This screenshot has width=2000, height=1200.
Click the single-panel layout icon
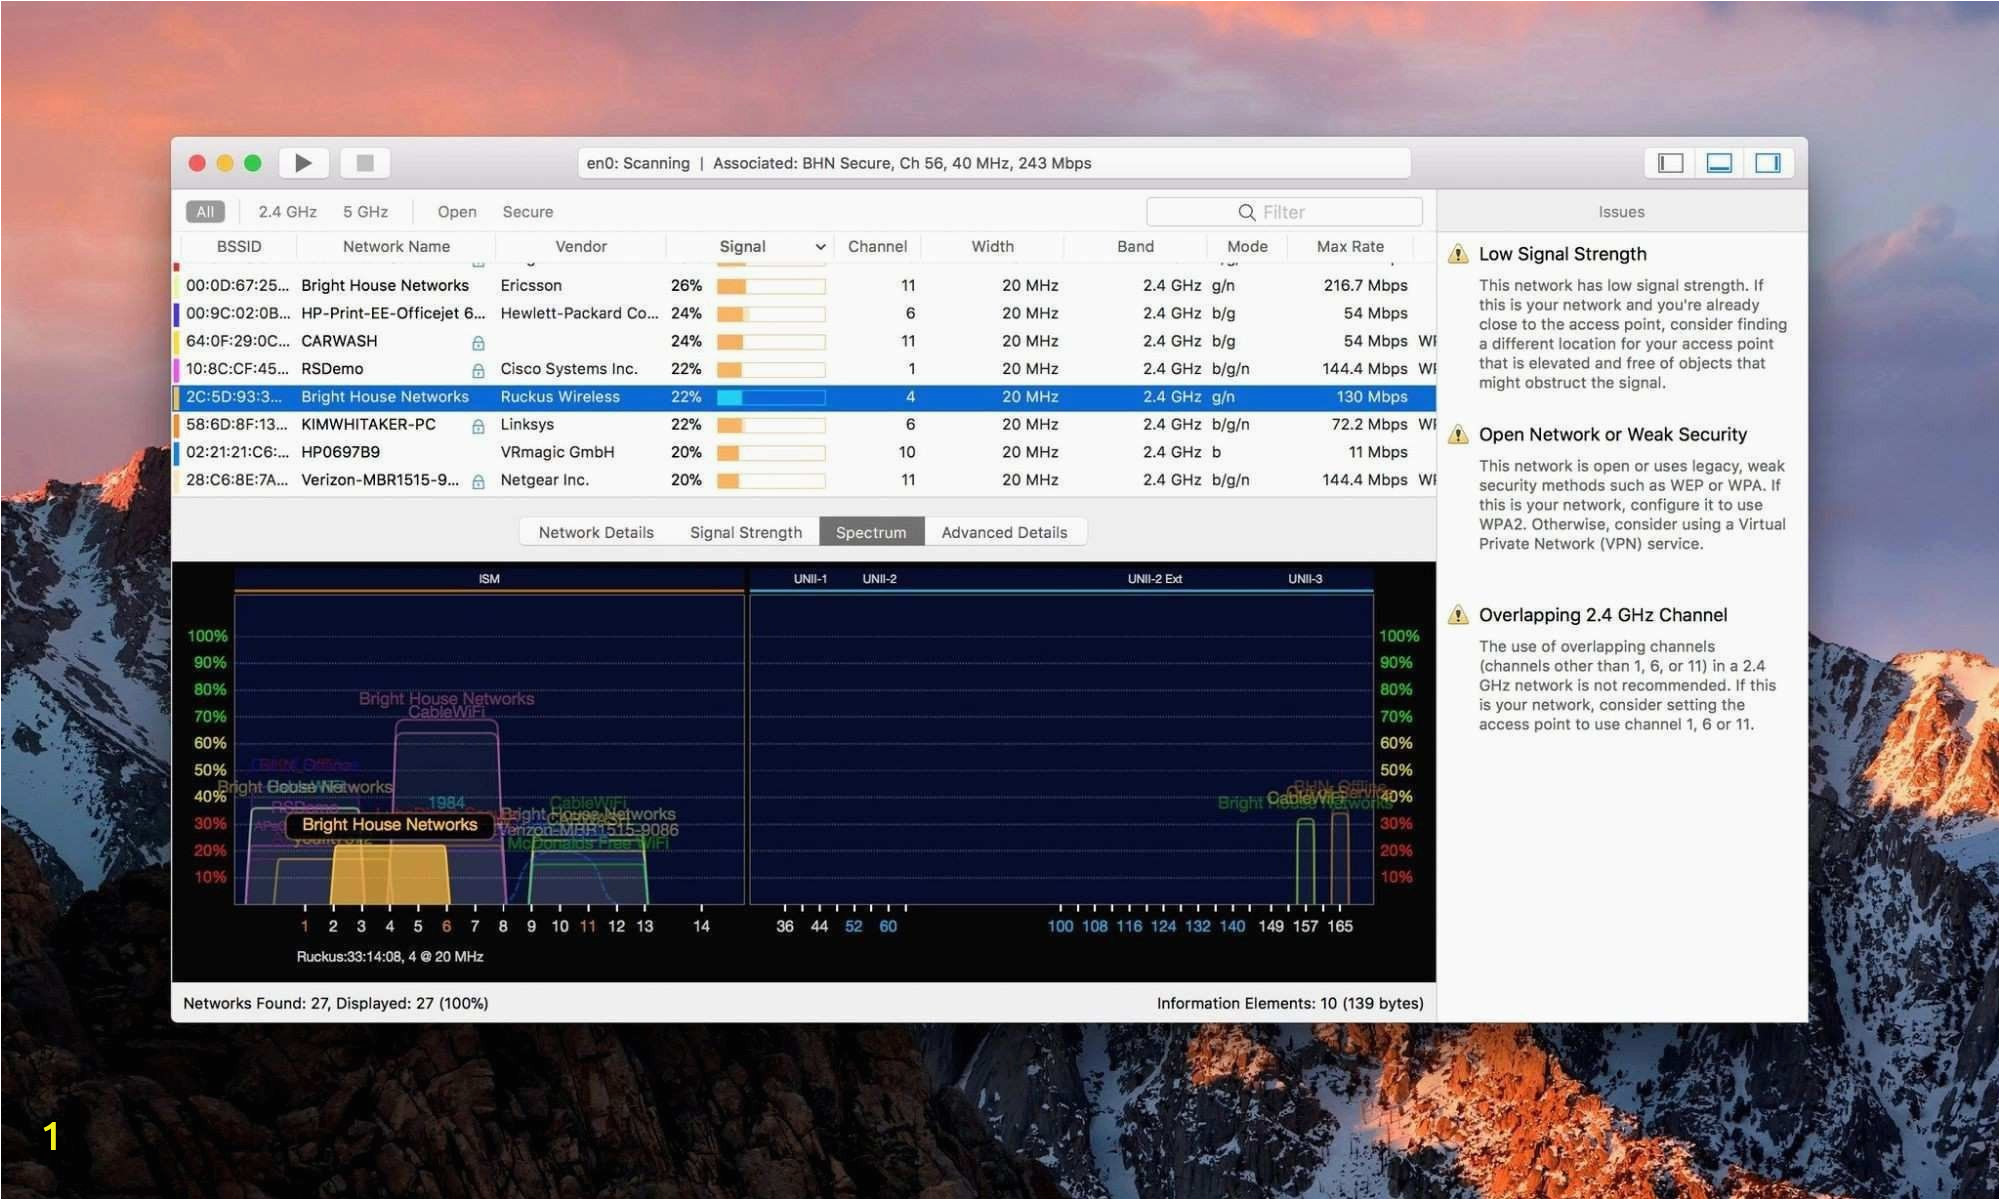[1669, 161]
